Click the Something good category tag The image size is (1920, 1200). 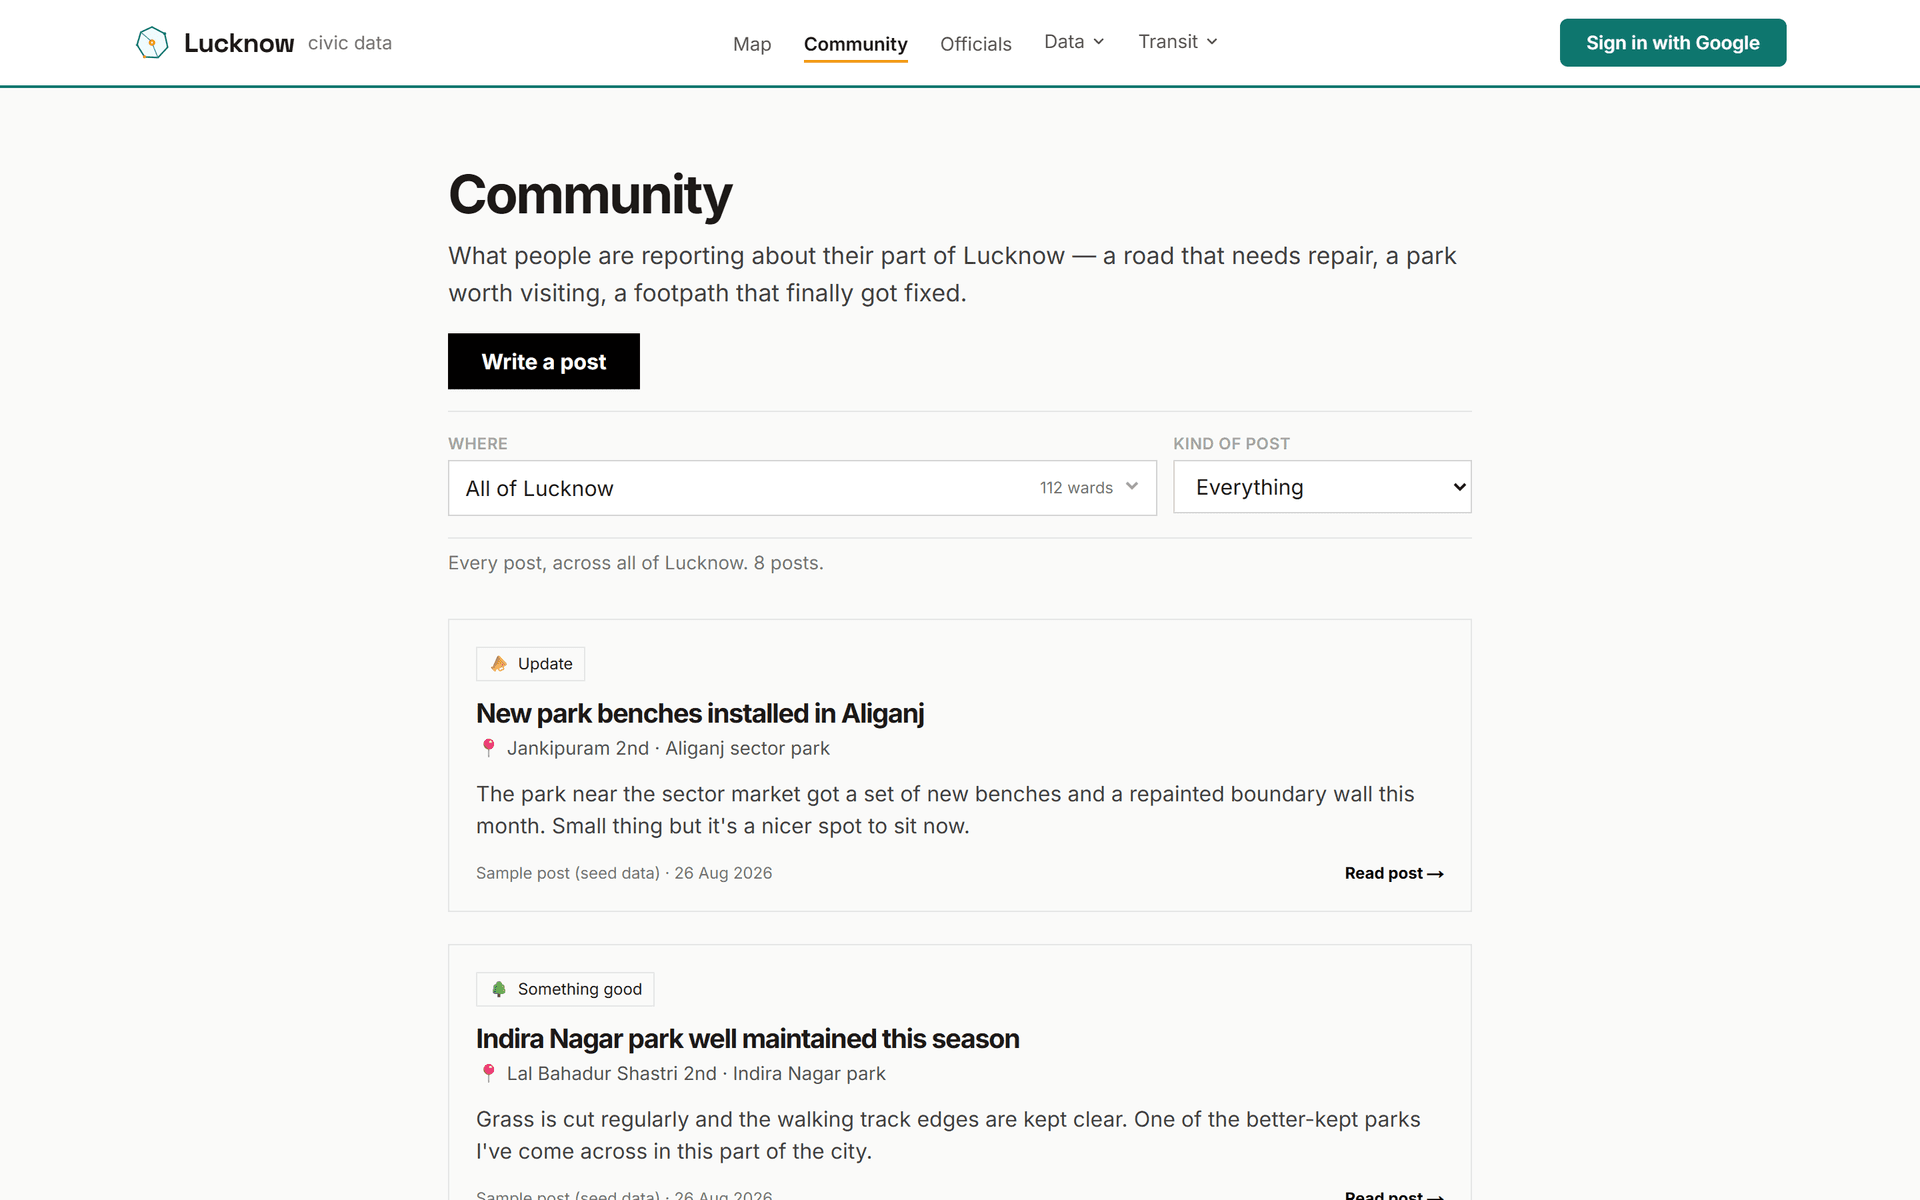coord(565,989)
